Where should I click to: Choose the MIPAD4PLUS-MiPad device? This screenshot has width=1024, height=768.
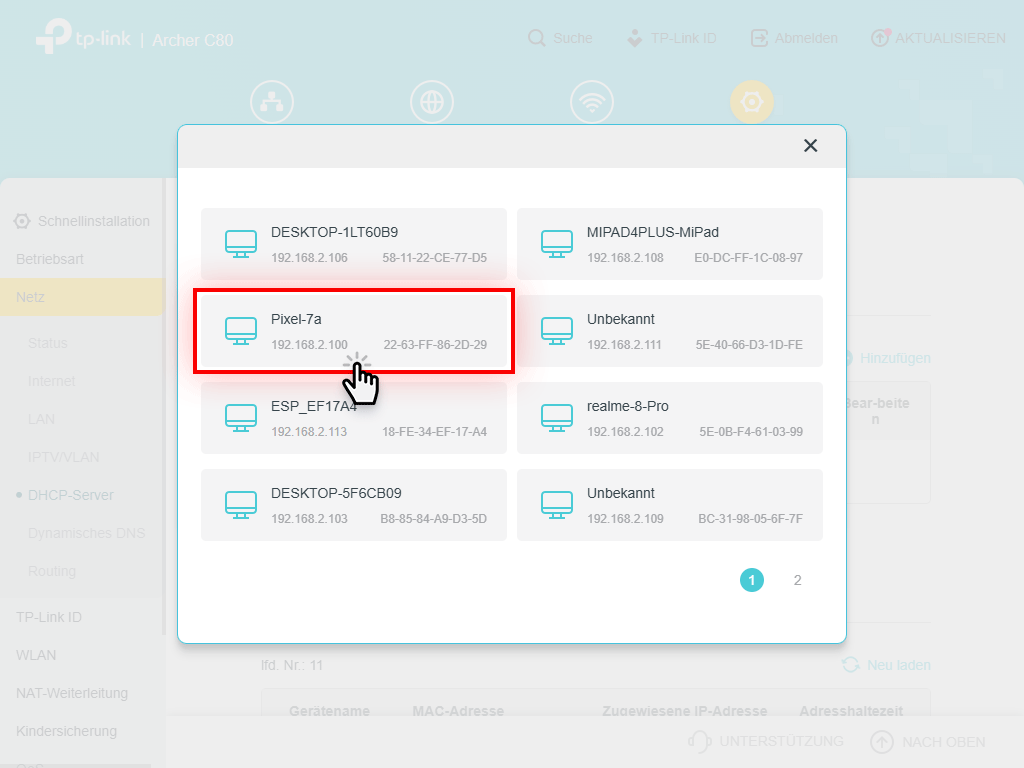[x=669, y=244]
